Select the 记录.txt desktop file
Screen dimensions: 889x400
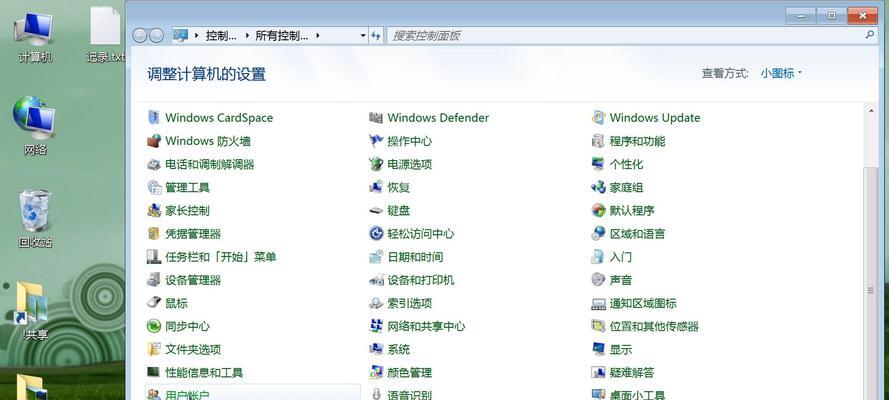click(x=106, y=34)
